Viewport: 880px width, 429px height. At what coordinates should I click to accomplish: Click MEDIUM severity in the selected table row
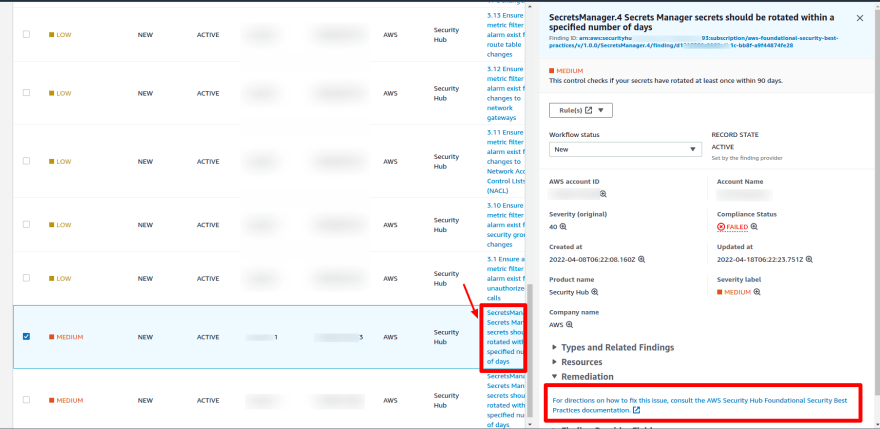point(66,337)
